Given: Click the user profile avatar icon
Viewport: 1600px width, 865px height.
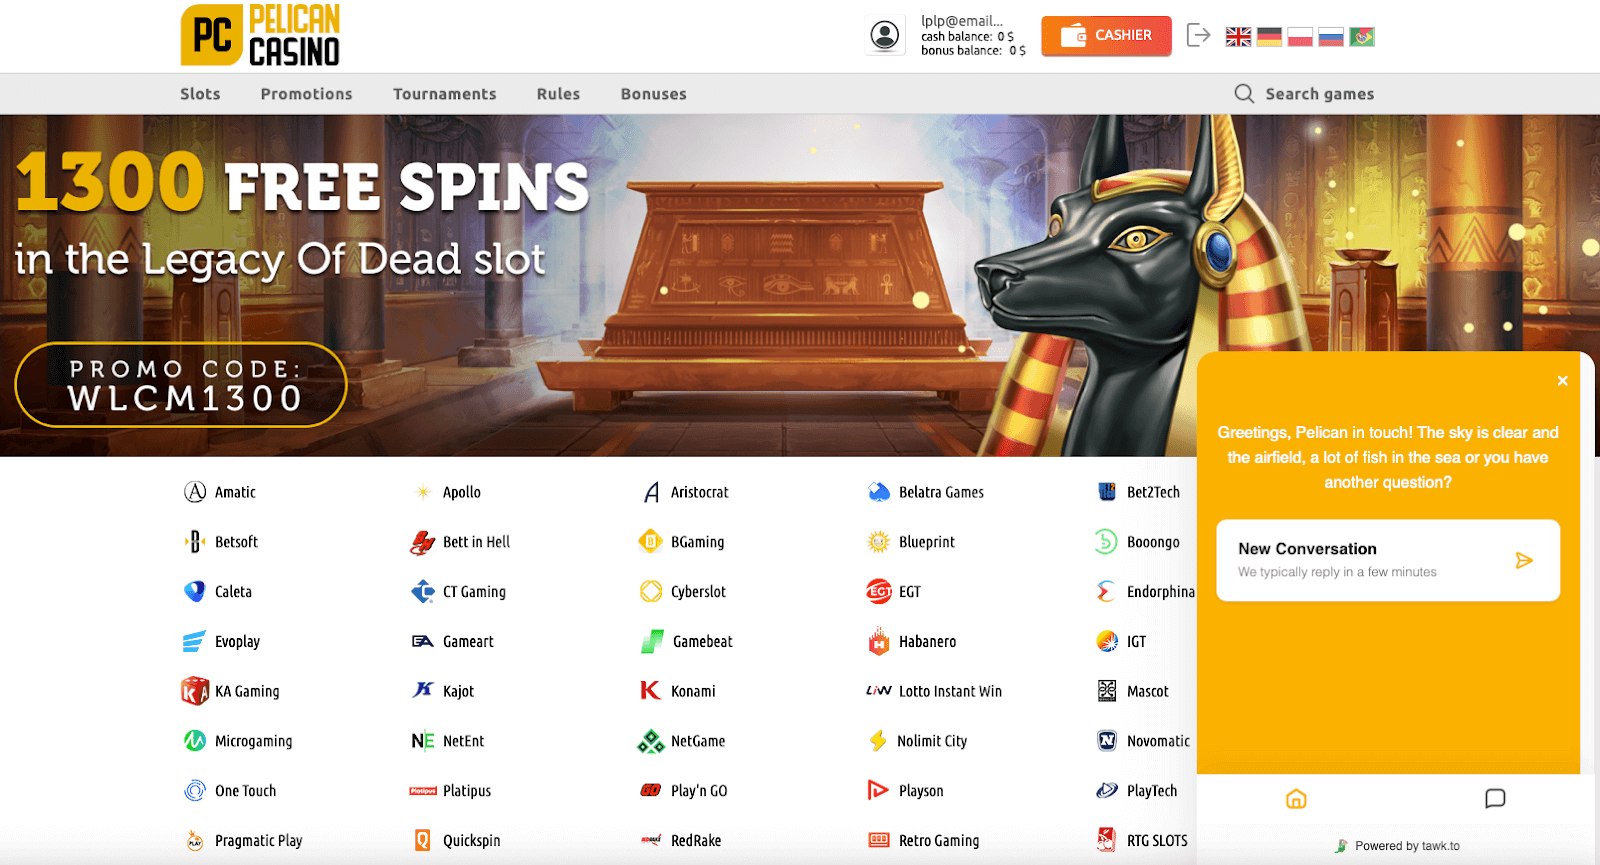Looking at the screenshot, I should click(884, 36).
